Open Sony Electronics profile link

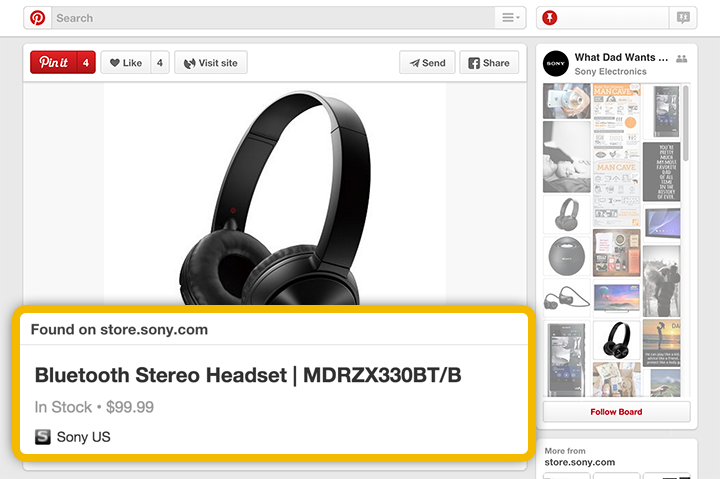coord(611,72)
